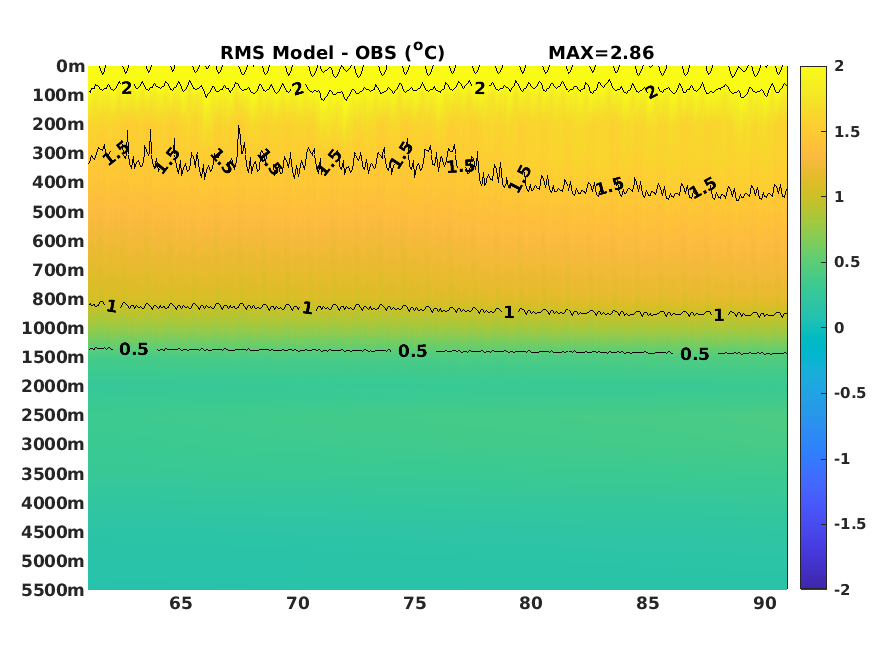Select the colorbar tick label '-0.5'
Screen dimensions: 875x656
pos(850,393)
